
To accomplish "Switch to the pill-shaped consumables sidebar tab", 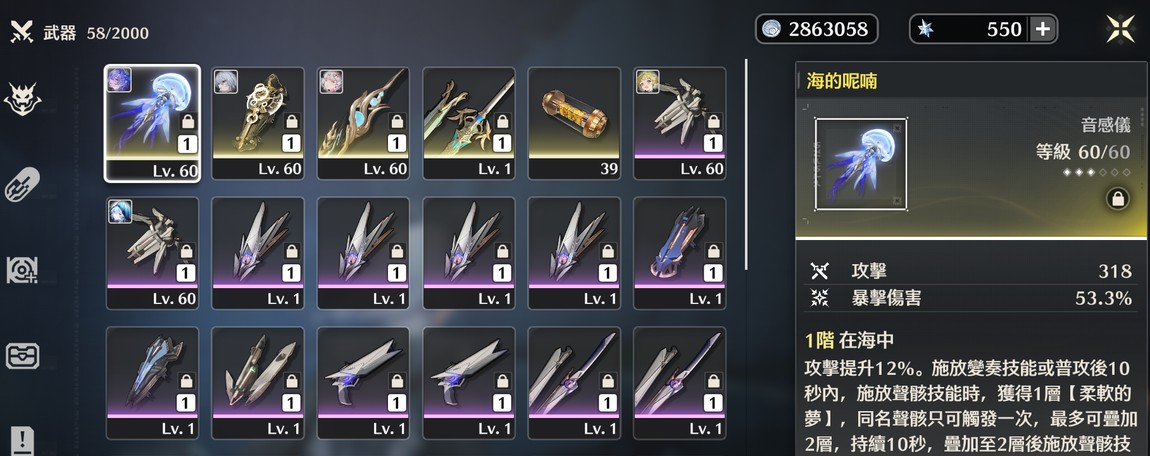I will point(22,184).
